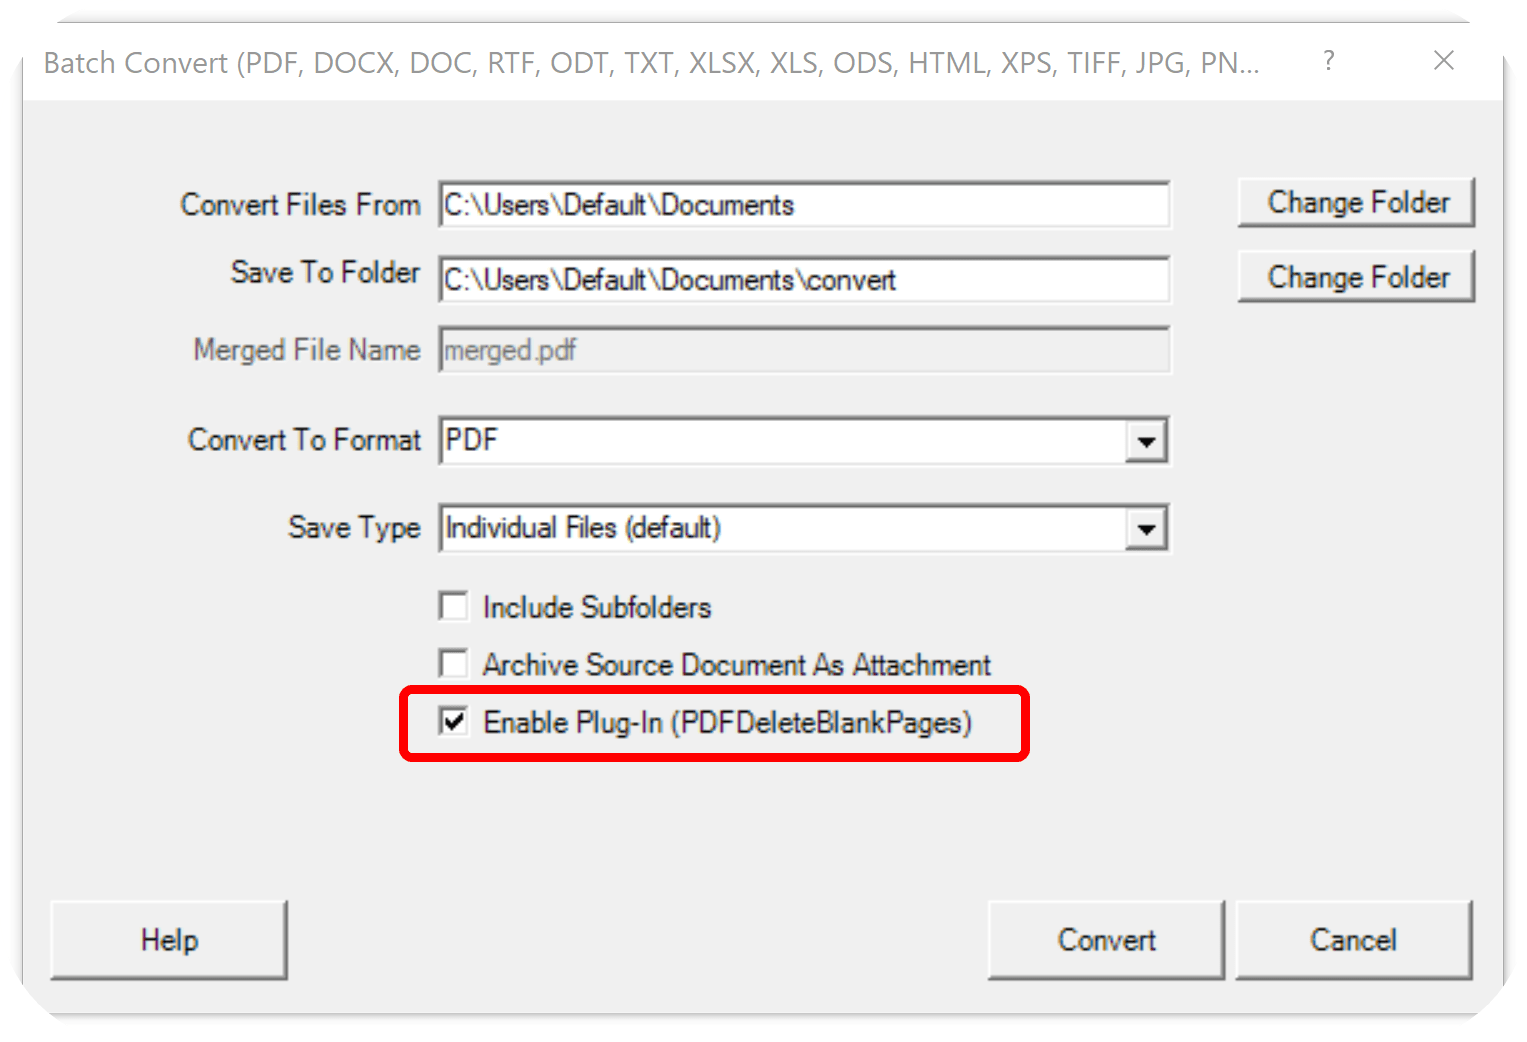This screenshot has height=1042, width=1527.
Task: Click the grayed-out Merged File Name field
Action: (800, 350)
